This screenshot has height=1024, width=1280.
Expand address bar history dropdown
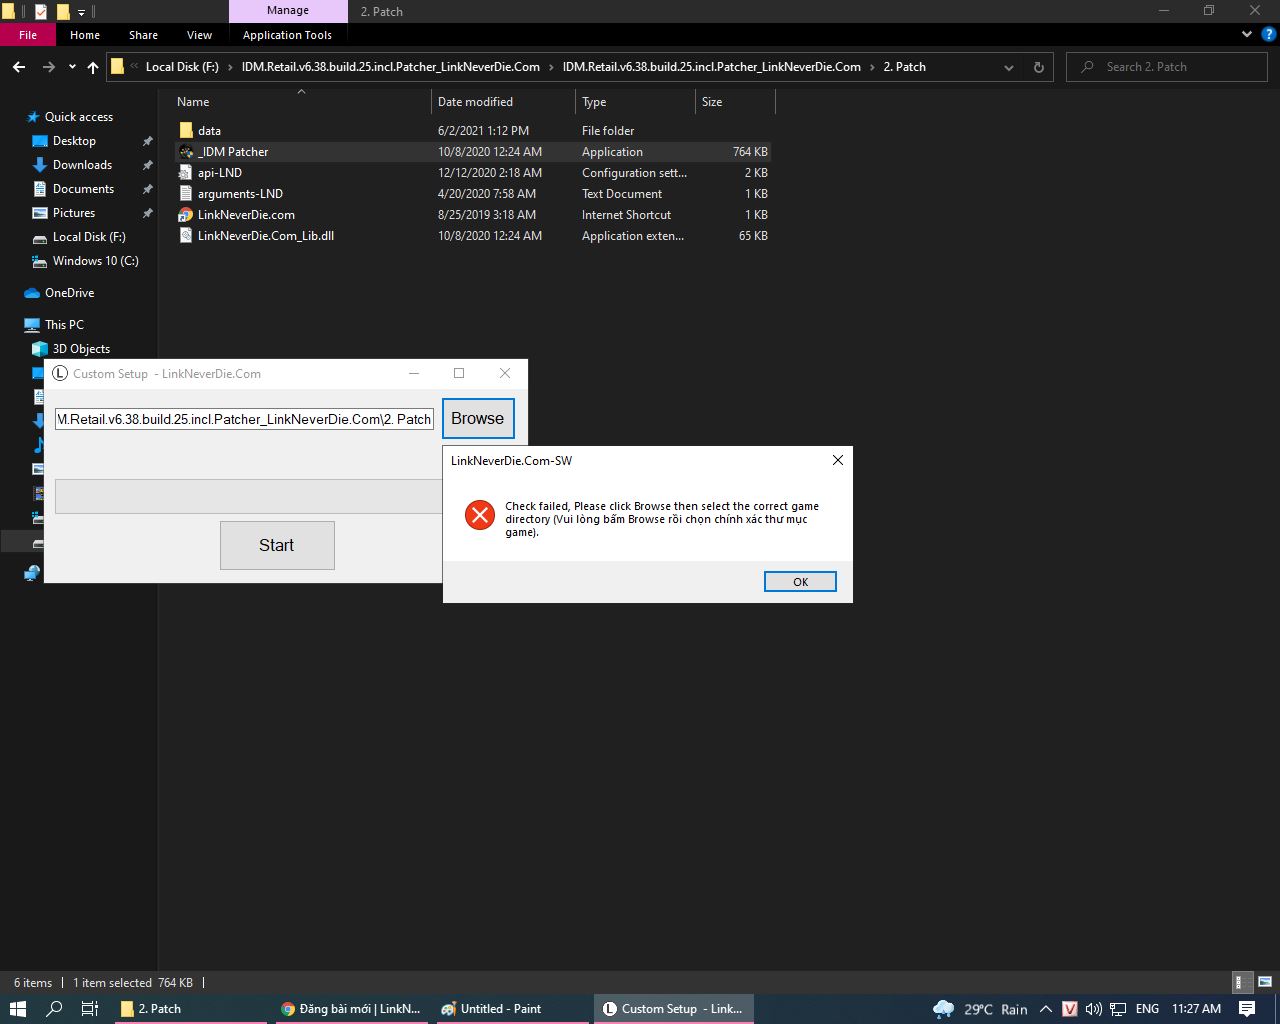1008,67
